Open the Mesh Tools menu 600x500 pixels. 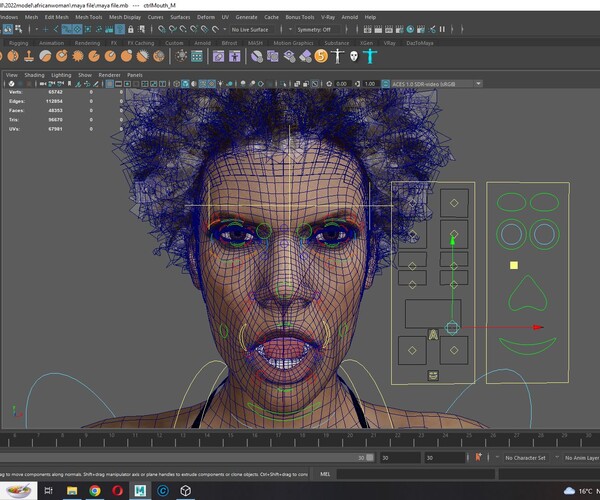[x=89, y=17]
